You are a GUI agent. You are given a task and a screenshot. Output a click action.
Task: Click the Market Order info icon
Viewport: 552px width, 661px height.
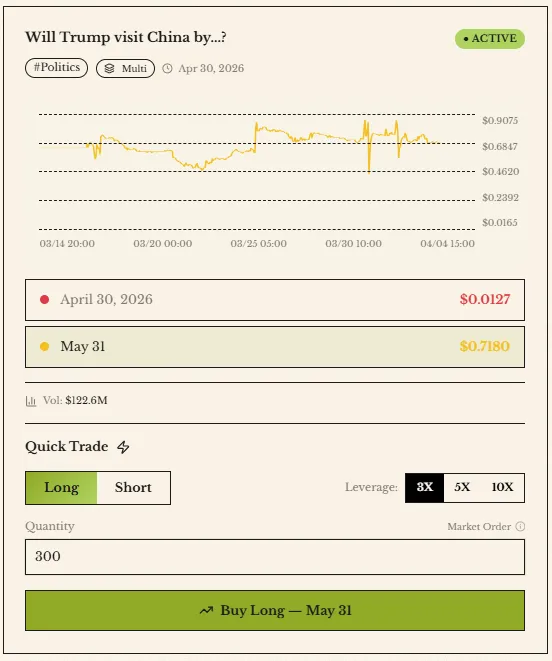click(x=520, y=527)
